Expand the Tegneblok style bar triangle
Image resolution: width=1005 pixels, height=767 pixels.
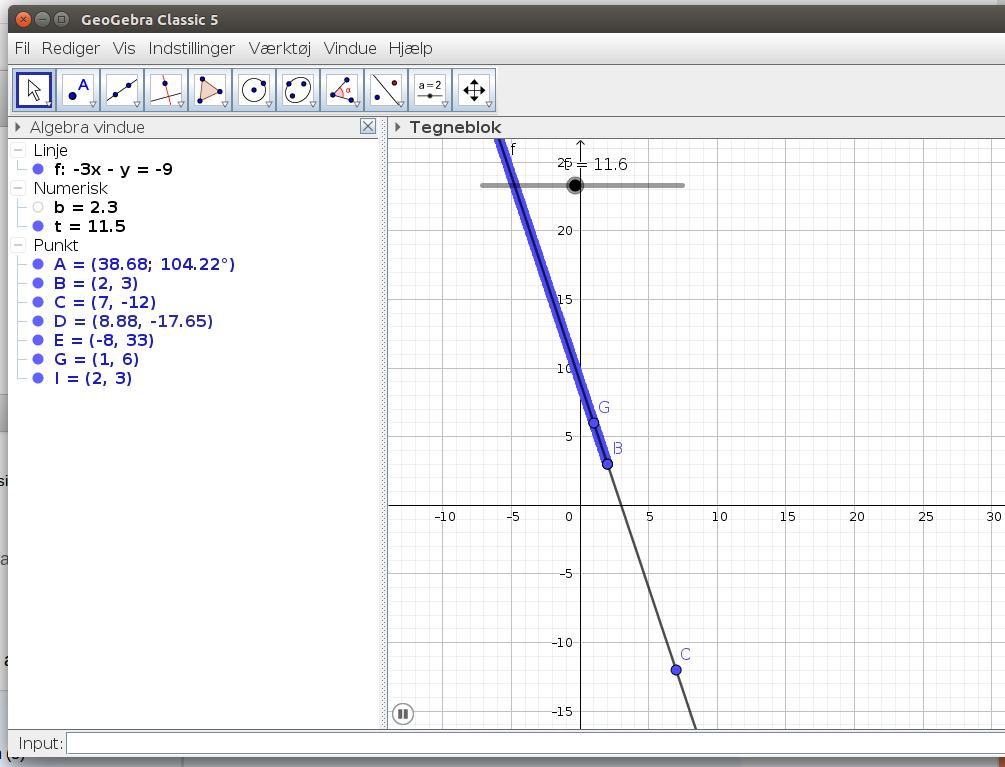[x=398, y=127]
